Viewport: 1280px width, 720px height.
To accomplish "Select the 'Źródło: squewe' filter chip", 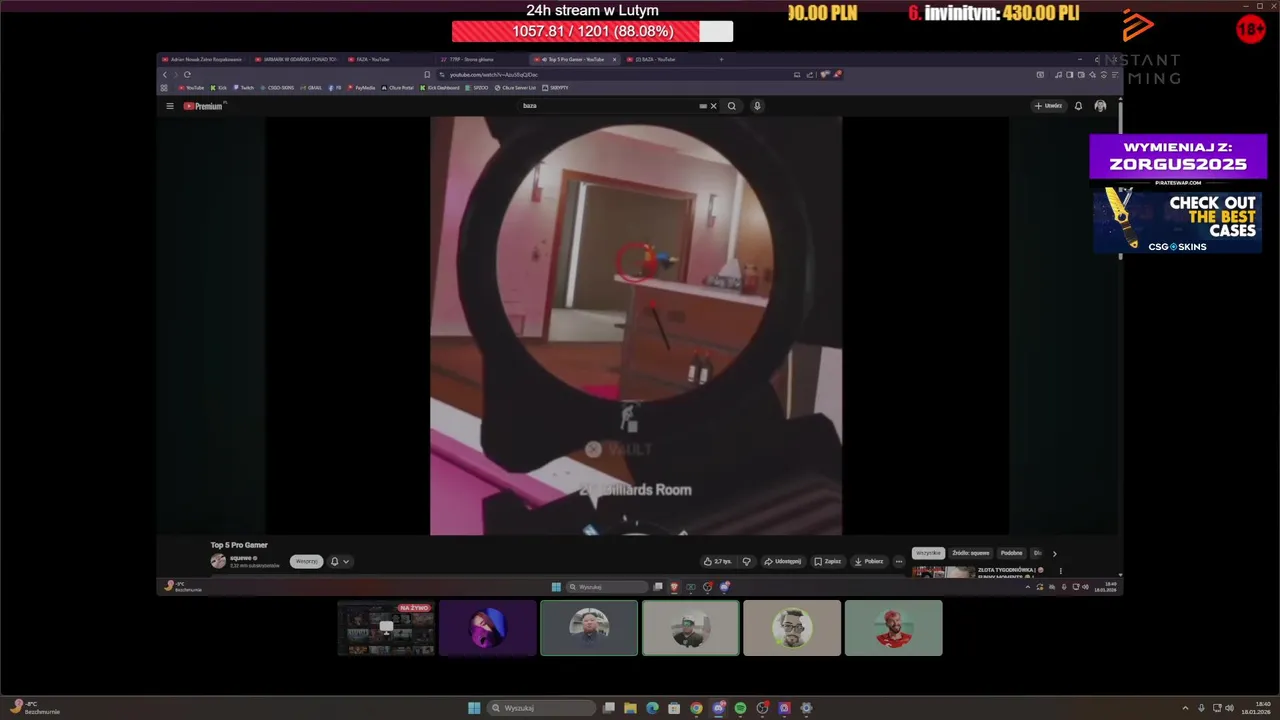I will pyautogui.click(x=970, y=553).
